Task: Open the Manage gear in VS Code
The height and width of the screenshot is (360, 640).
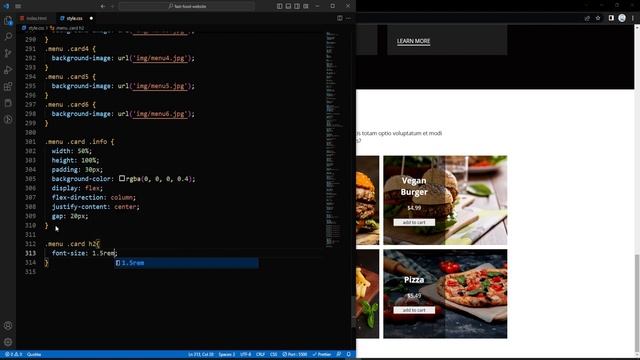Action: tap(8, 342)
